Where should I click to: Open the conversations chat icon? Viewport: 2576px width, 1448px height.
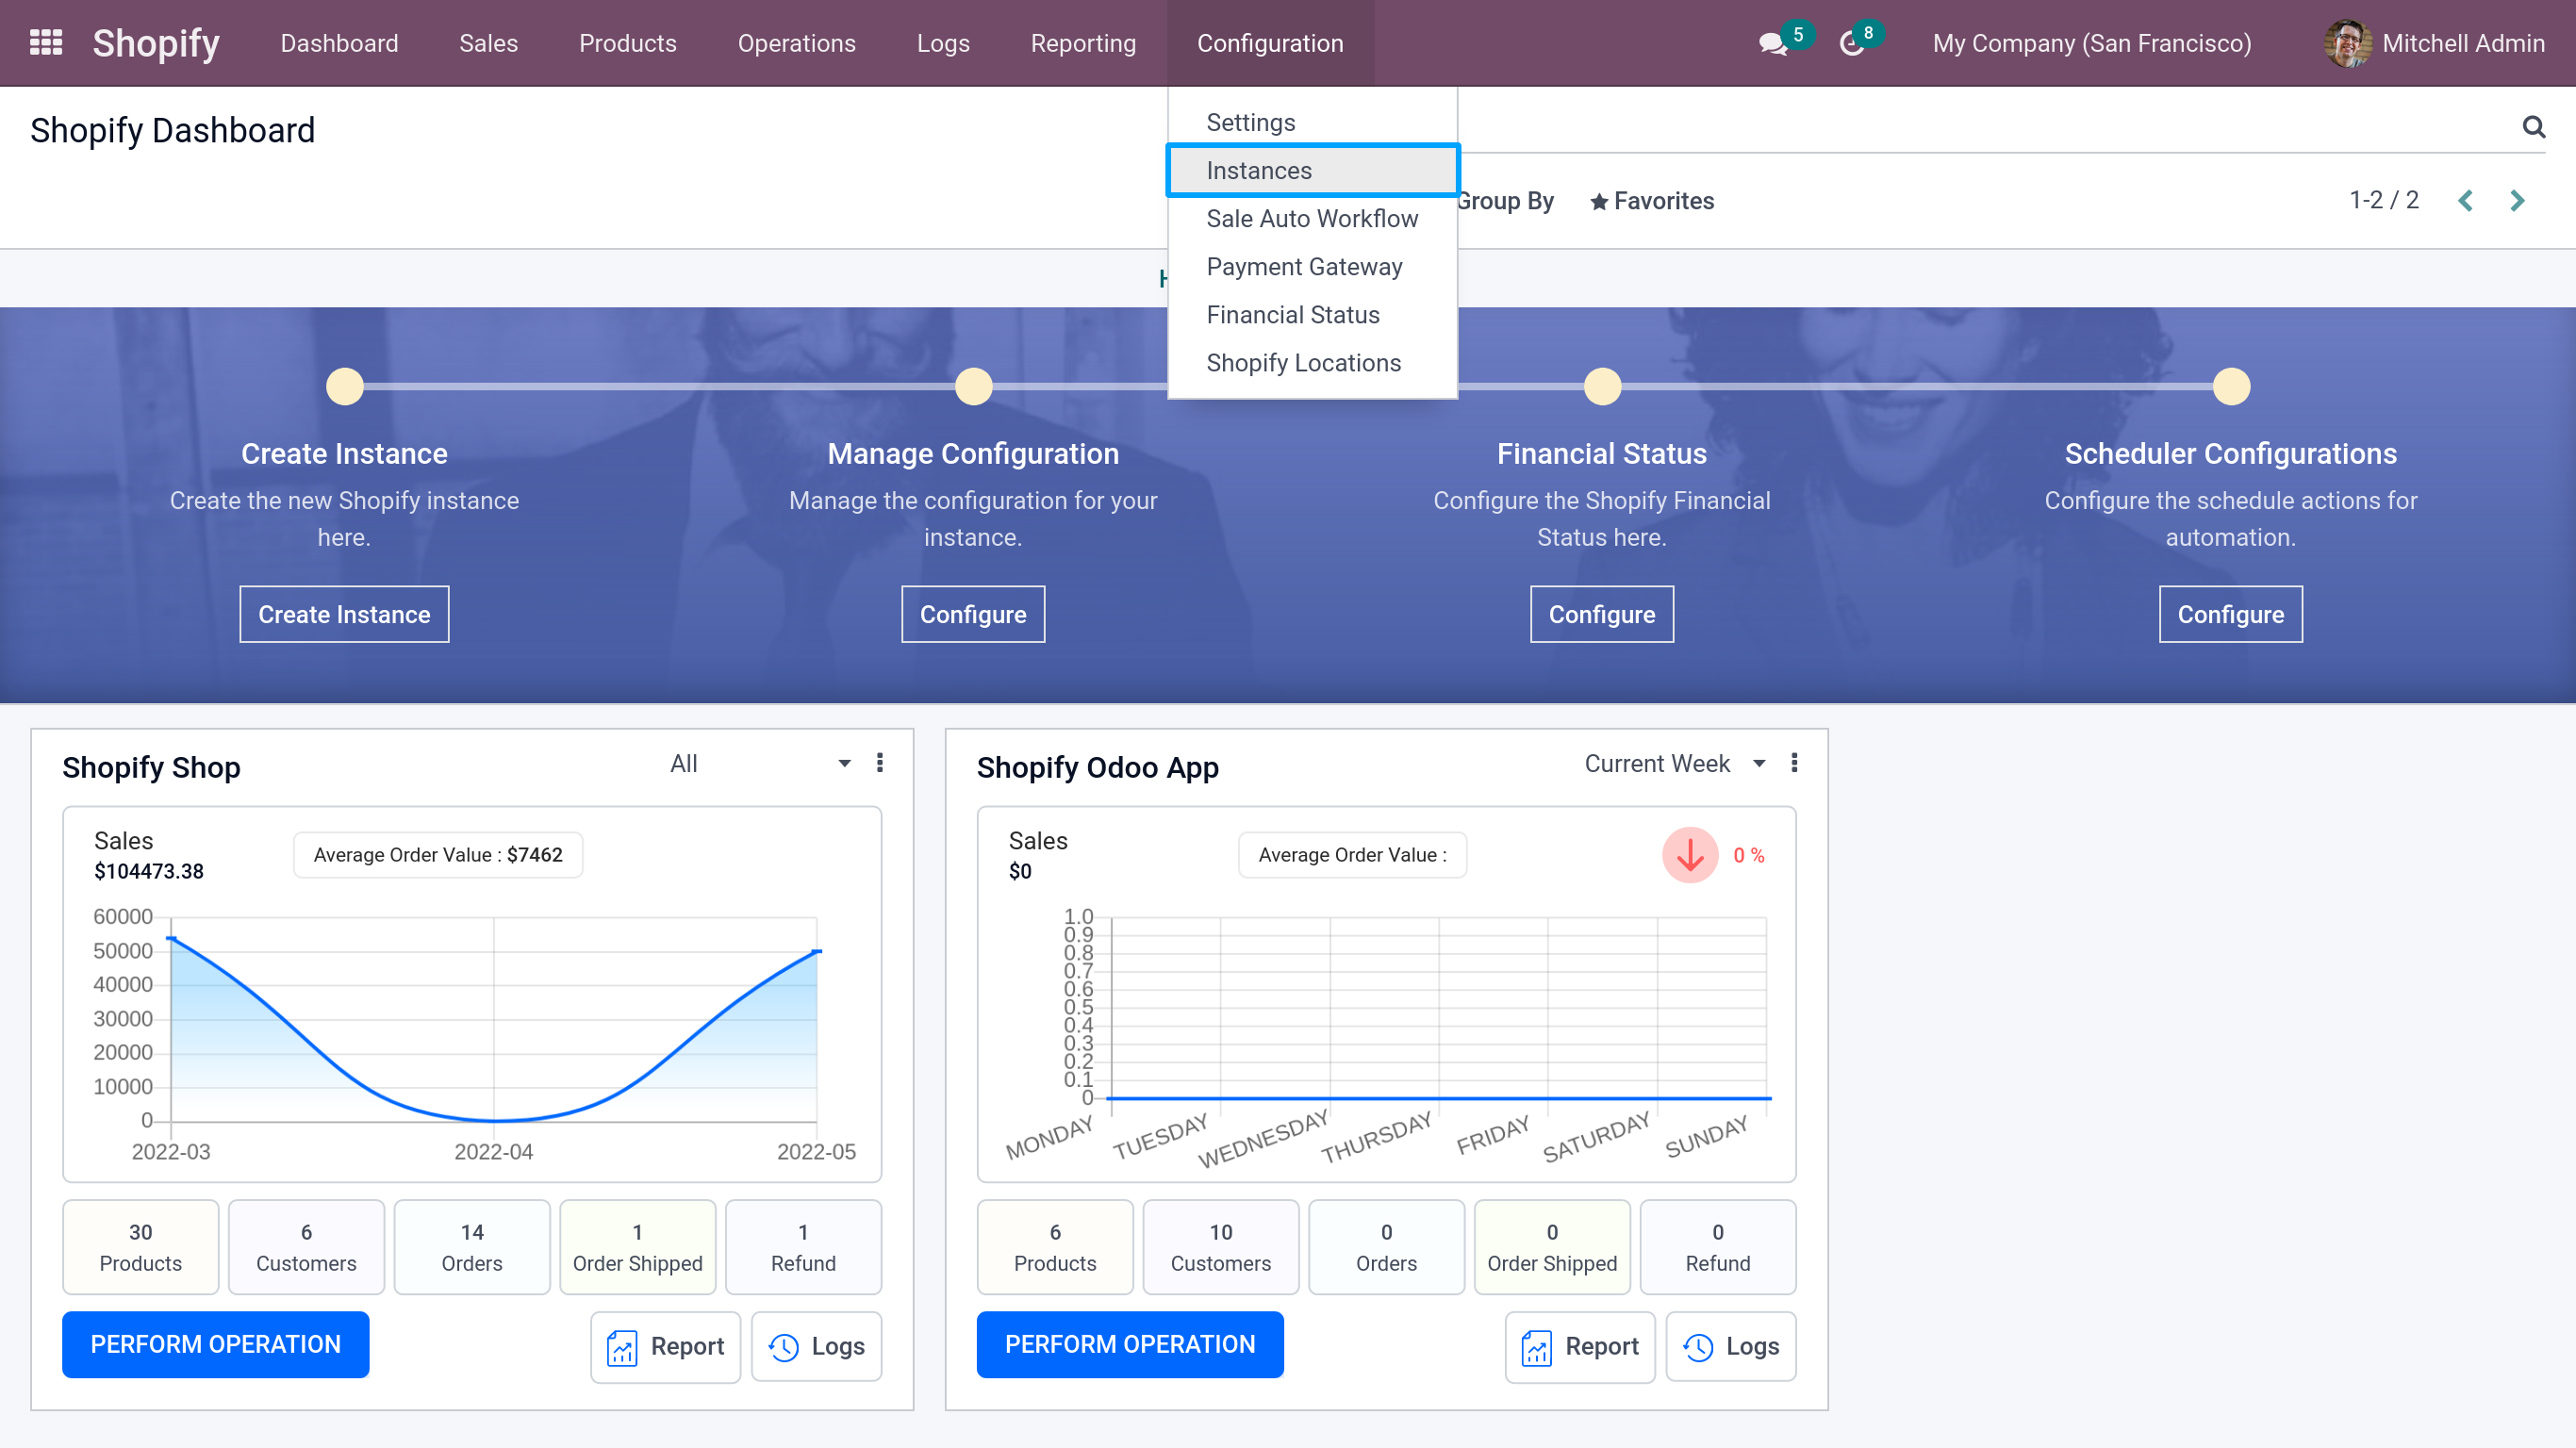point(1773,44)
